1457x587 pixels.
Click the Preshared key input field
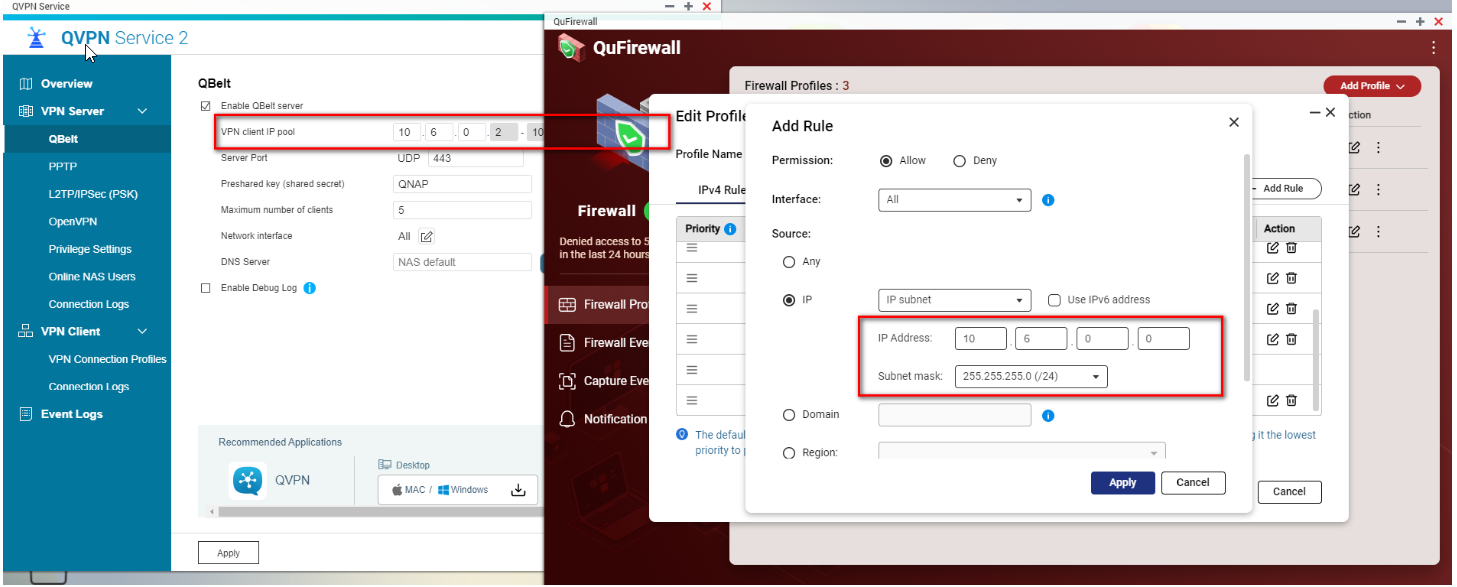[x=462, y=184]
